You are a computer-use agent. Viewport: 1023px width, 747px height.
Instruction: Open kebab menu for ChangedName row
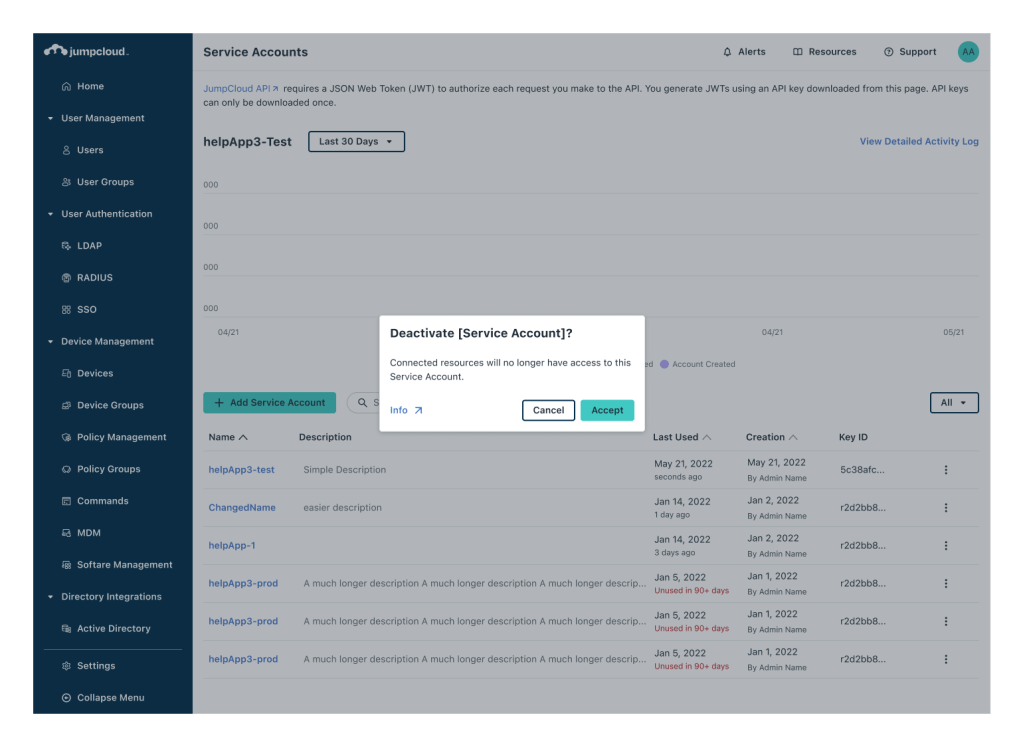tap(945, 508)
